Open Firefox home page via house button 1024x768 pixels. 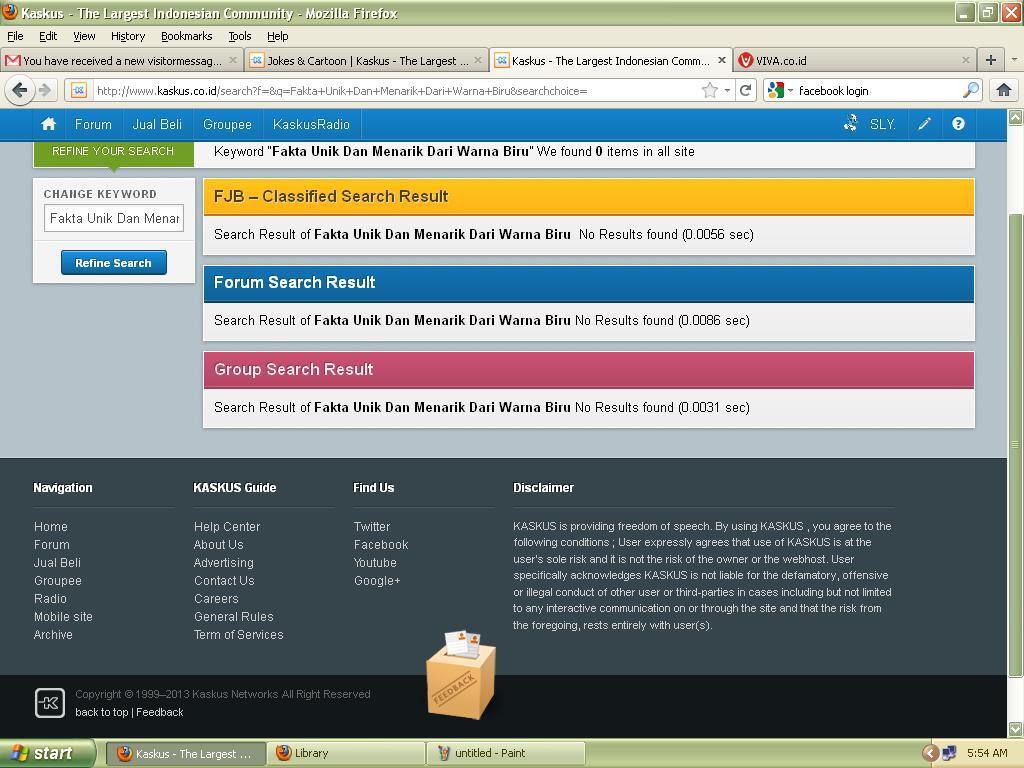pyautogui.click(x=1004, y=90)
